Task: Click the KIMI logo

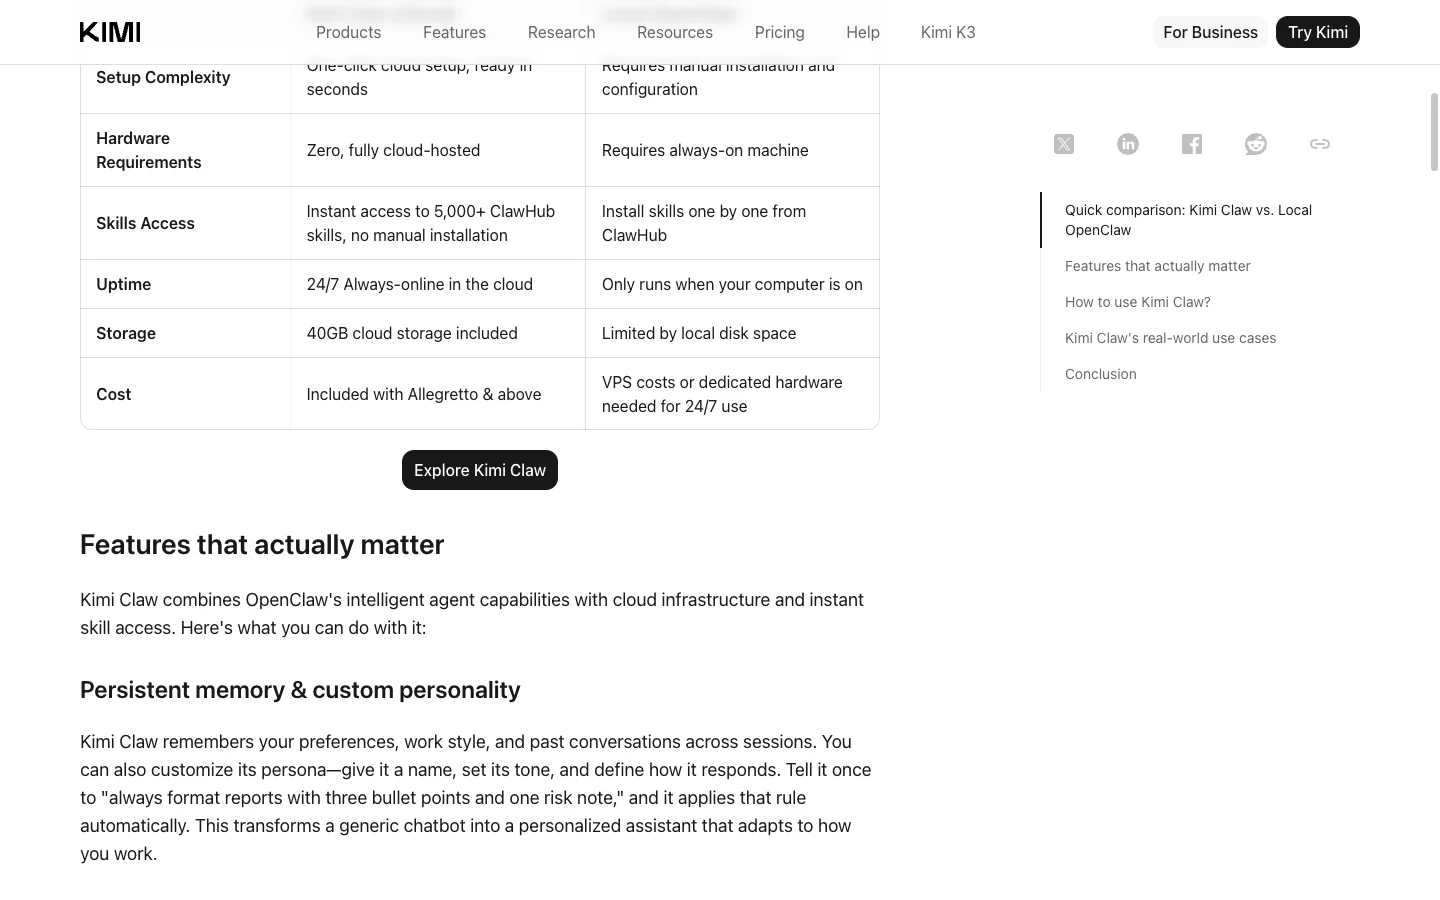Action: click(110, 32)
